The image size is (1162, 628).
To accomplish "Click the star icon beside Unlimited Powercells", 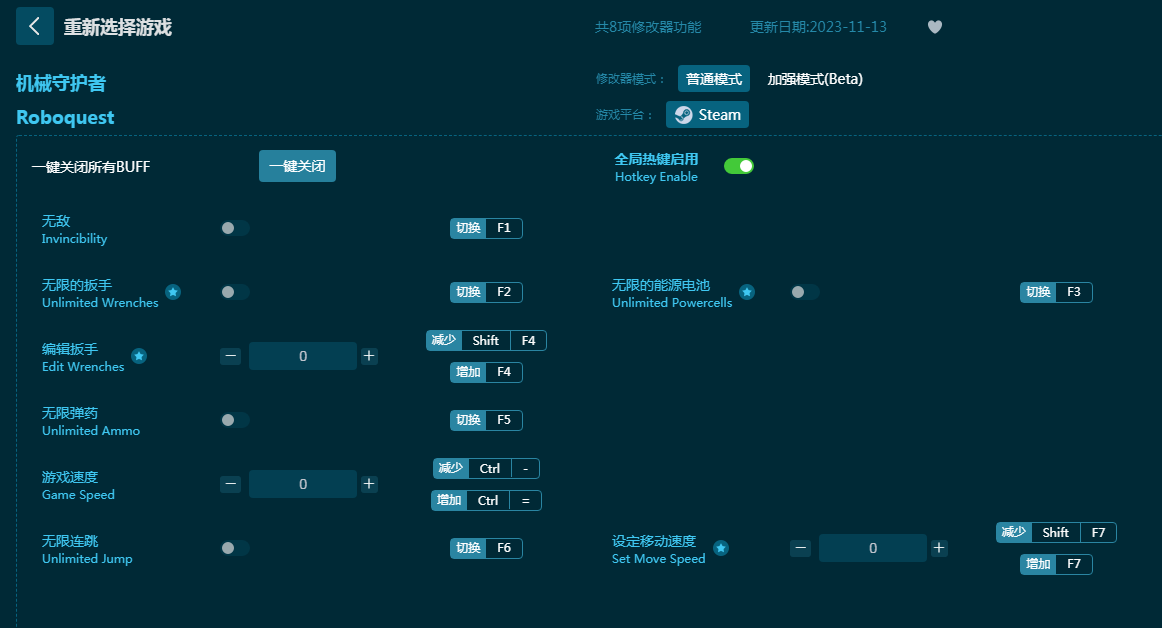I will point(747,292).
